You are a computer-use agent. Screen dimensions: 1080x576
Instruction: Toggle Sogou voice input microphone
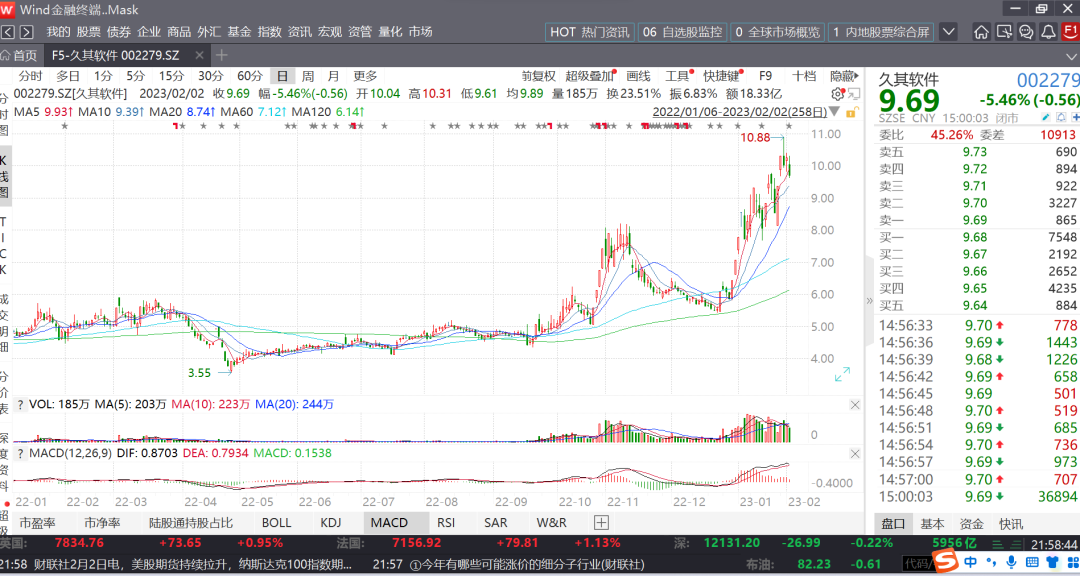tap(1011, 562)
